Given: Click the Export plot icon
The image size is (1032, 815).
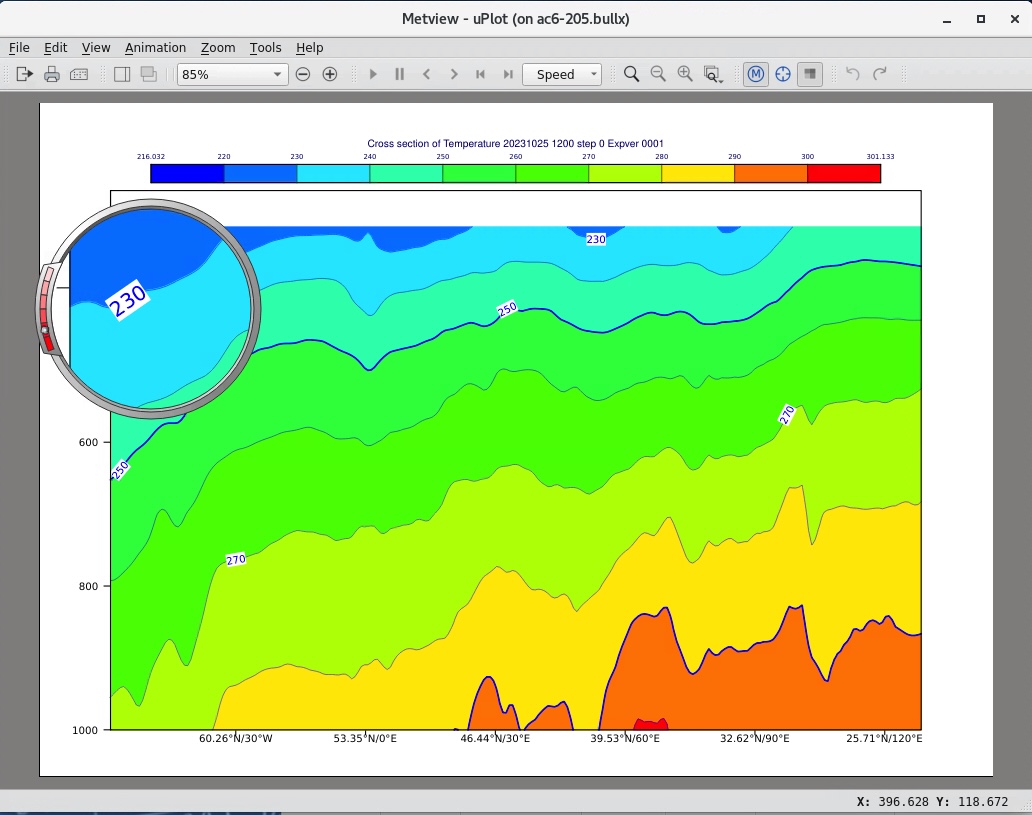Looking at the screenshot, I should click(24, 74).
